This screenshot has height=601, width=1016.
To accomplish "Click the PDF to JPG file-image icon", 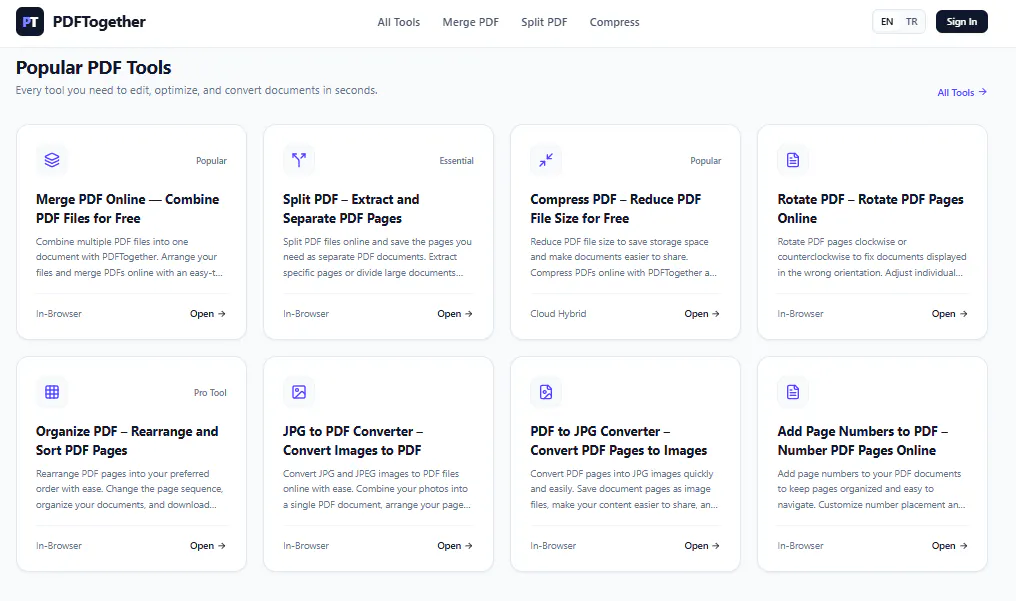I will tap(546, 392).
